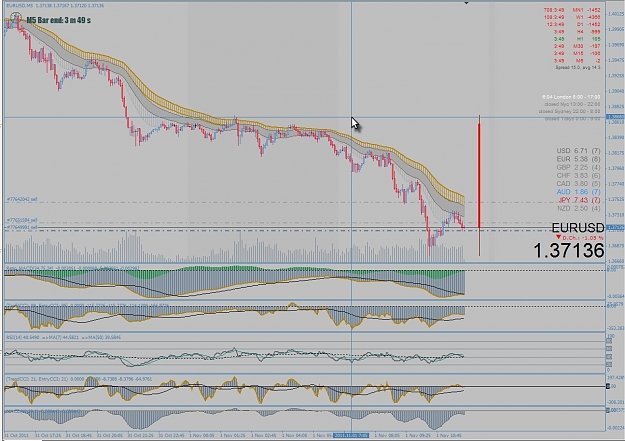
Task: Click the Ratio_MACD indicator label
Action: 73,268
